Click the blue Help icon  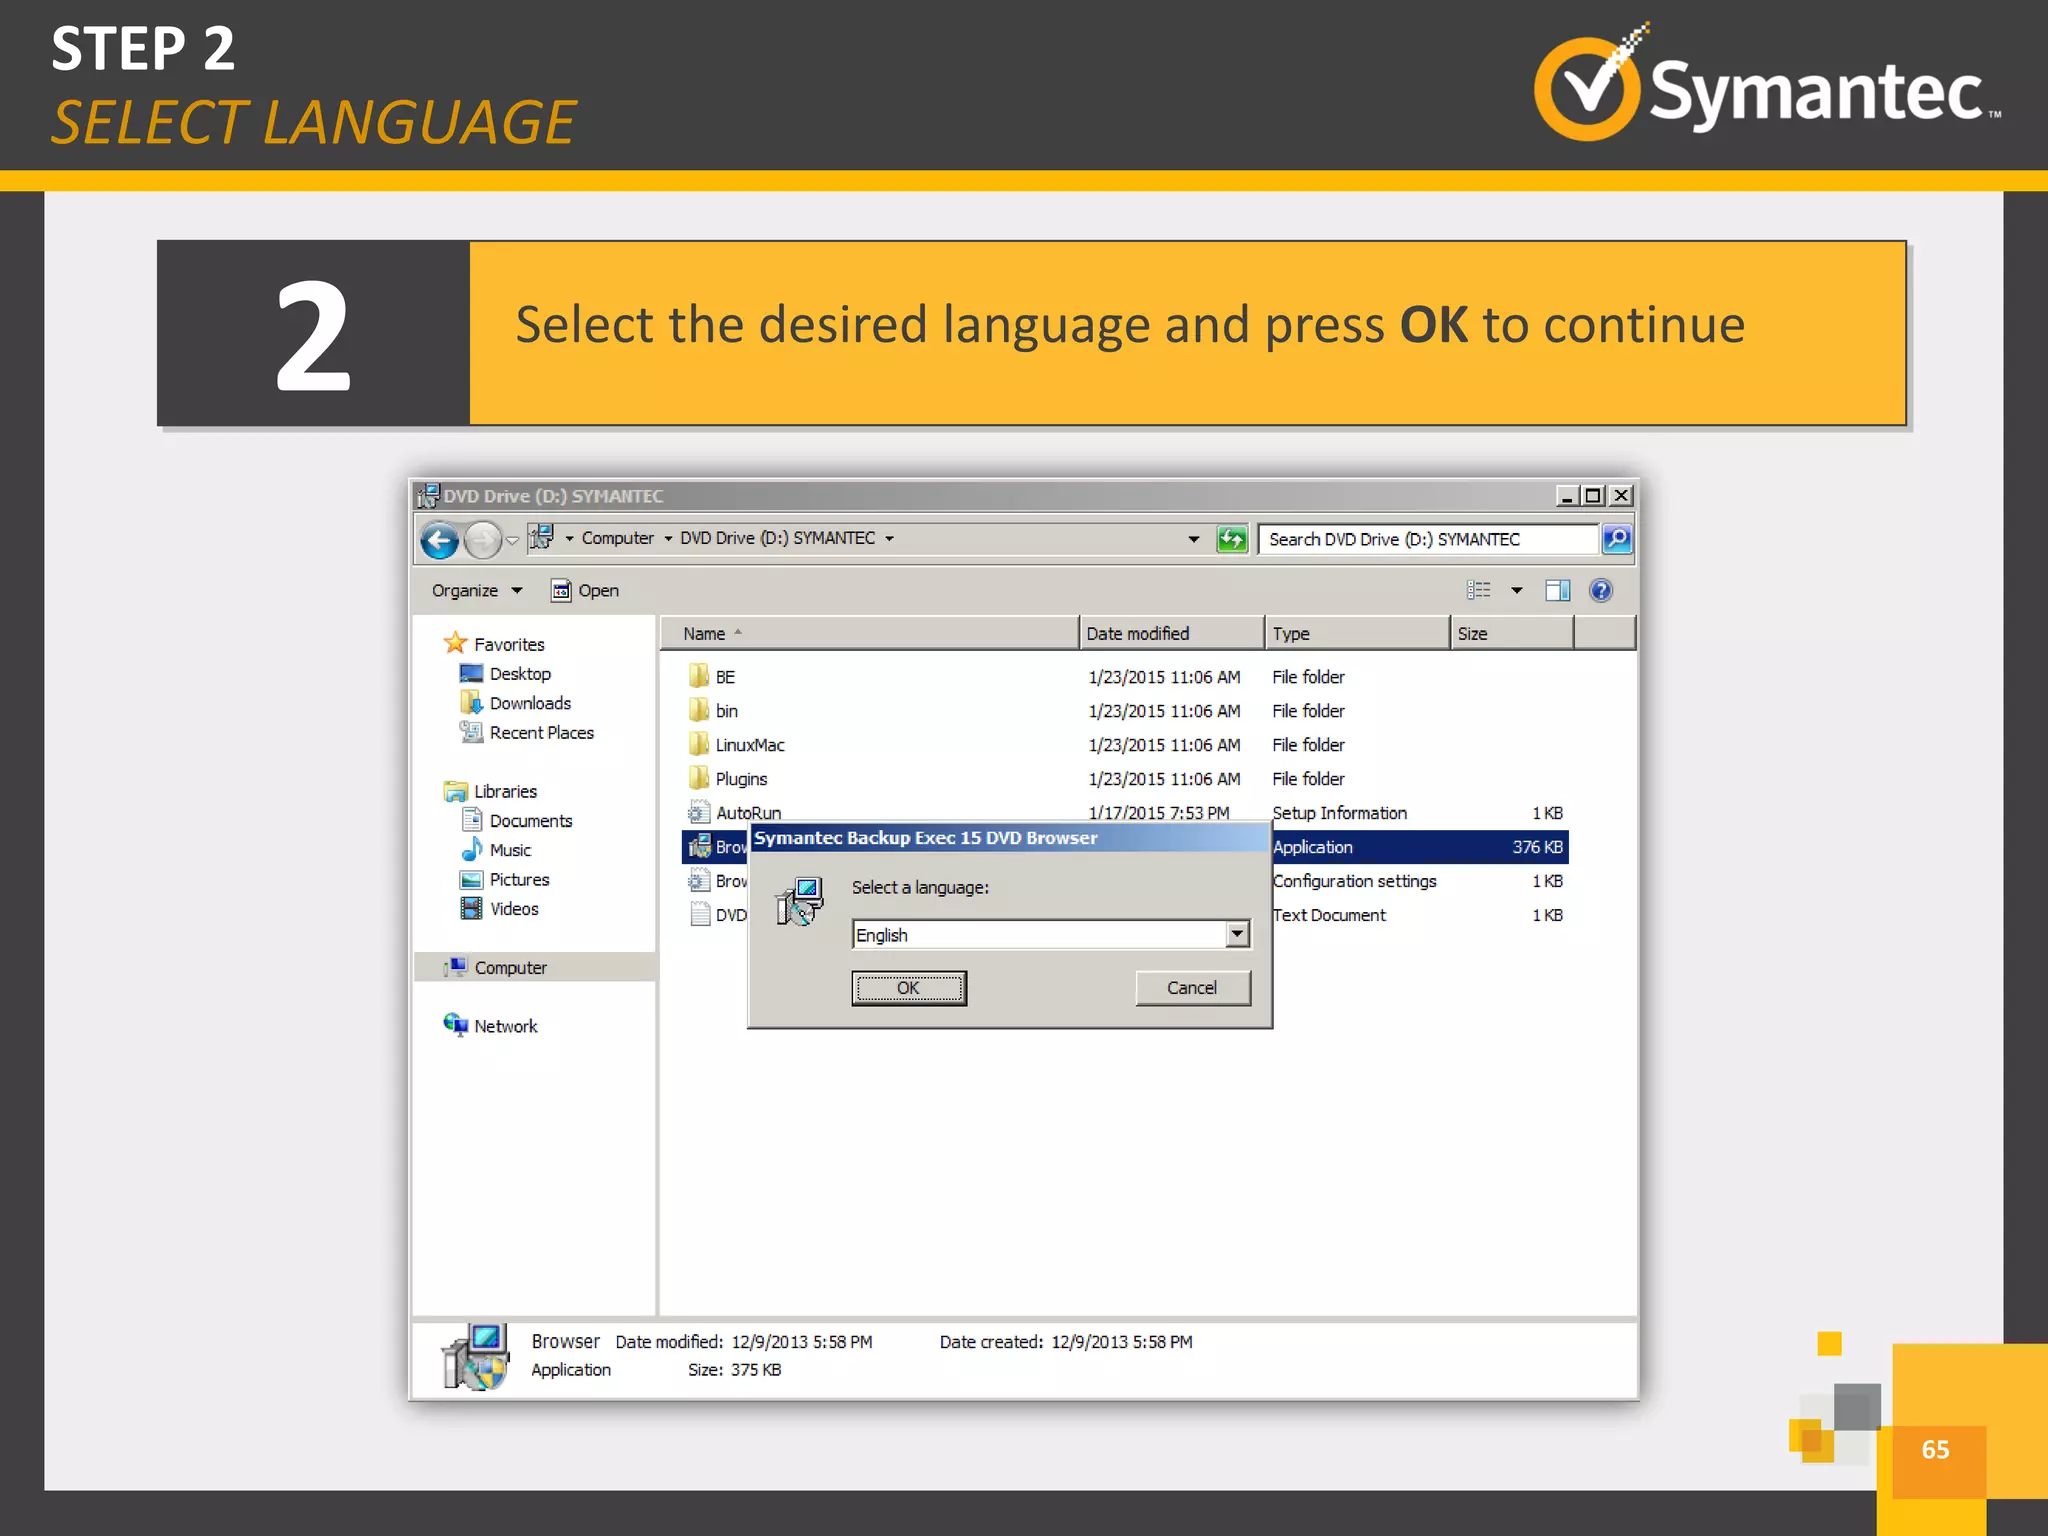coord(1601,590)
